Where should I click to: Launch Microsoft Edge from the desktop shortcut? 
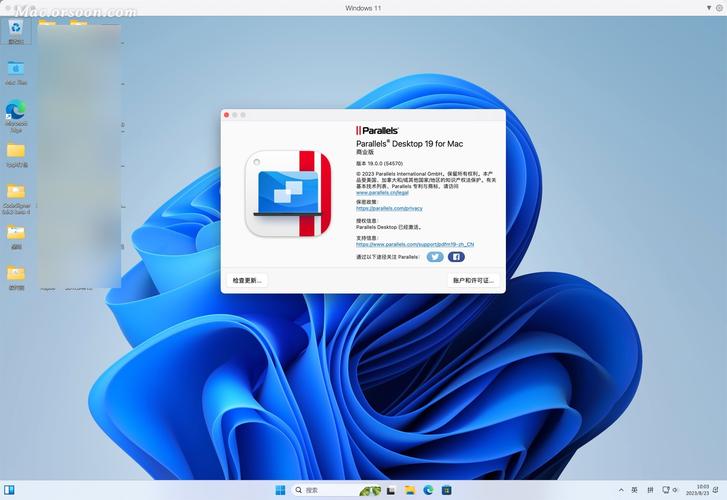16,115
